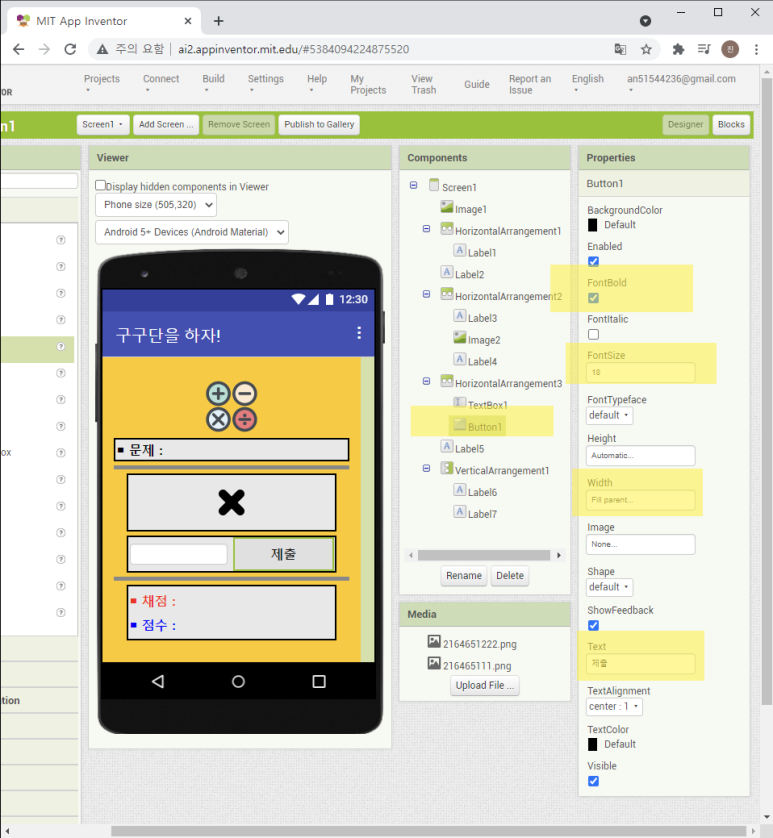Open the TextAlignment center dropdown
Viewport: 773px width, 838px height.
click(x=614, y=707)
